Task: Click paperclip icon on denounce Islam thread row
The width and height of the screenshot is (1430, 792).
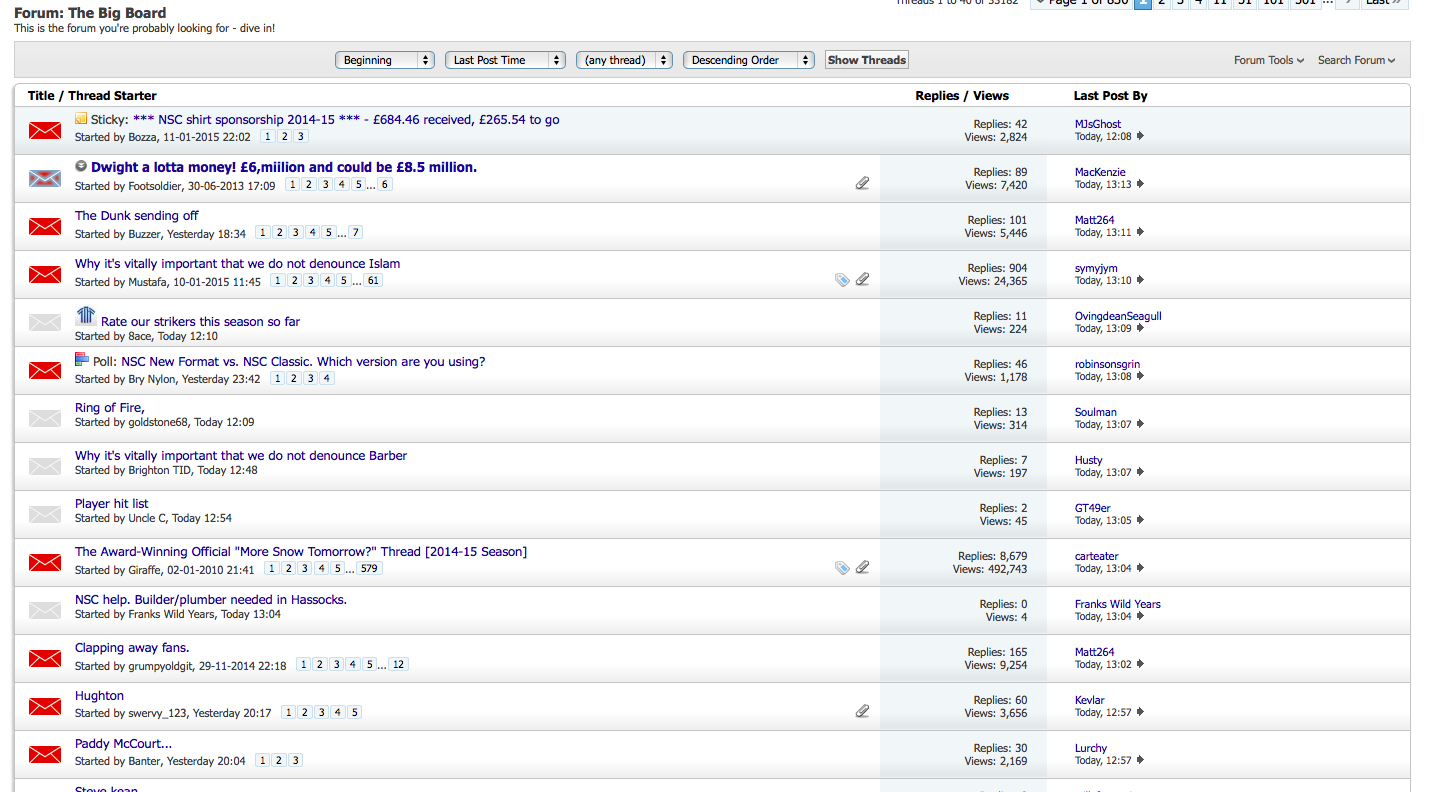Action: (x=862, y=279)
